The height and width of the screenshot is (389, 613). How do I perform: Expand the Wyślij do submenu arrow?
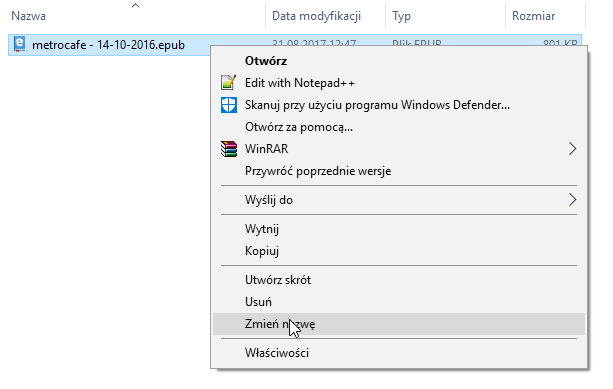(x=572, y=200)
